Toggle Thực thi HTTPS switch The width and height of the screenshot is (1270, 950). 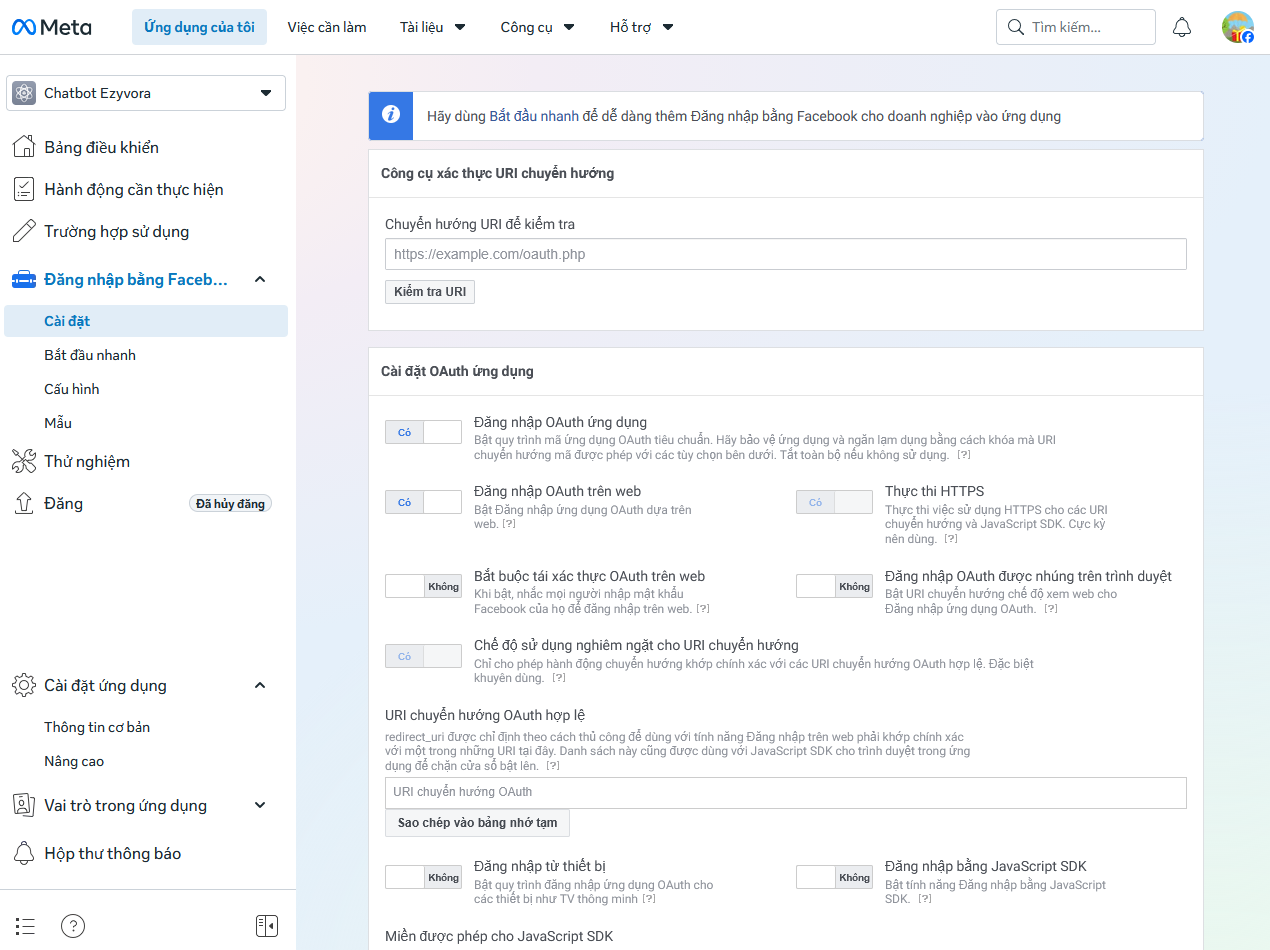click(834, 502)
